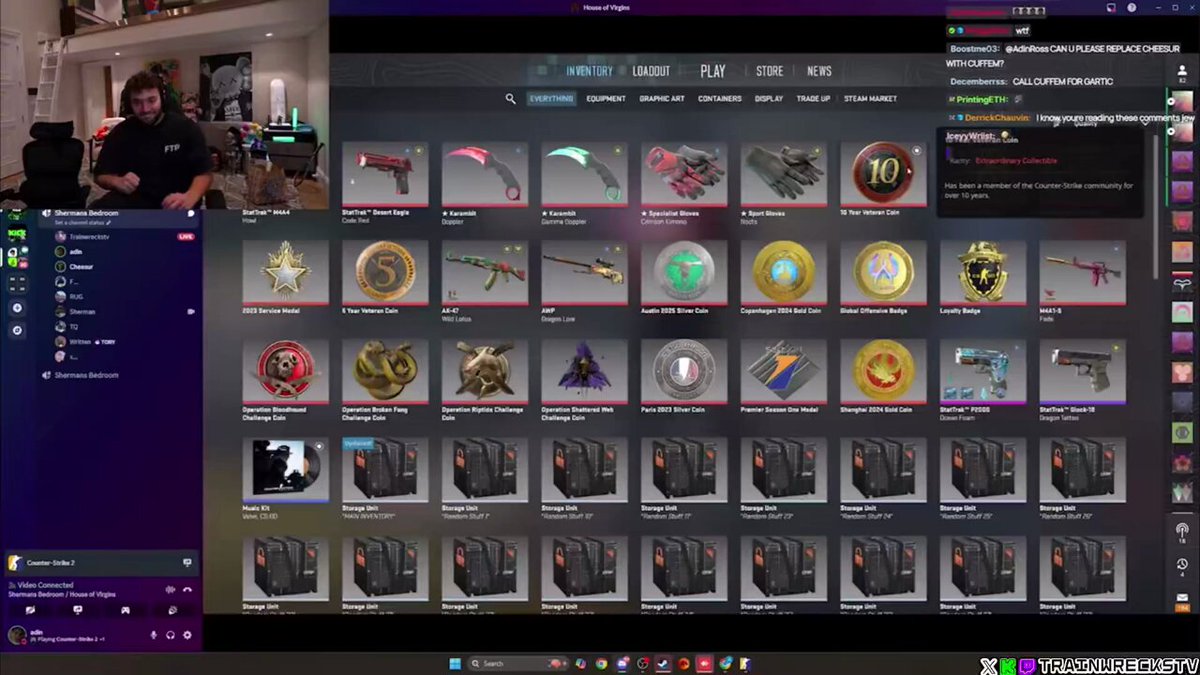Viewport: 1200px width, 675px height.
Task: Open the Trade Up filter
Action: click(x=813, y=99)
